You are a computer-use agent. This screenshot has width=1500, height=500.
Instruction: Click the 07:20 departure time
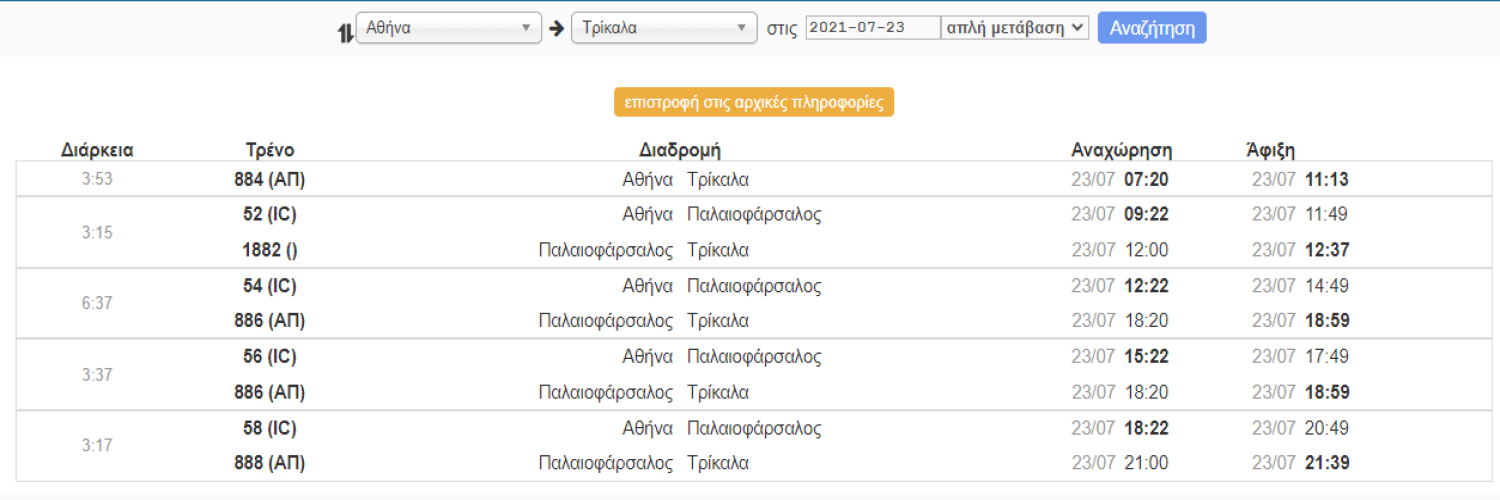click(x=1146, y=180)
